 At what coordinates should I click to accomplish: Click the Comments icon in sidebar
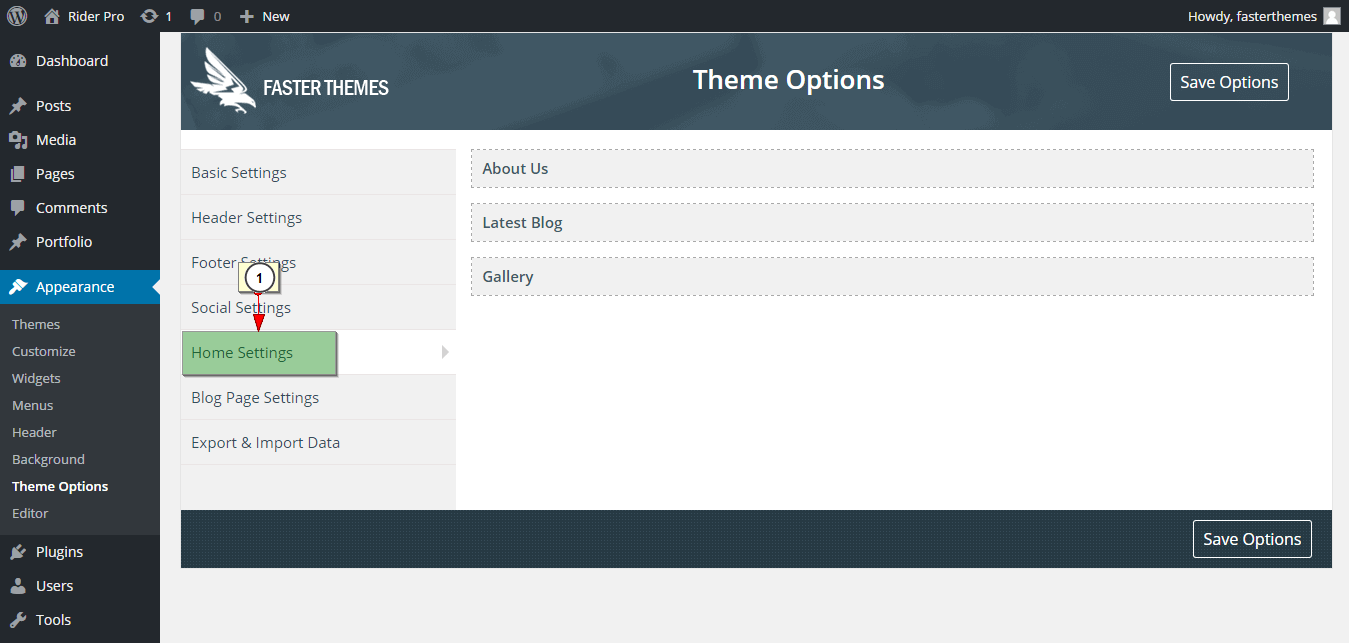18,208
